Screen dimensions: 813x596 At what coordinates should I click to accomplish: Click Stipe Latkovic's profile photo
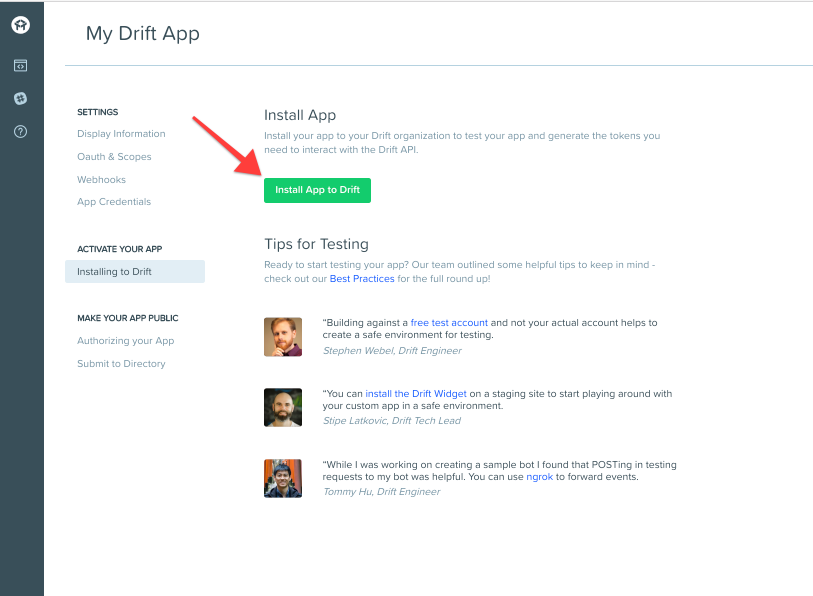tap(283, 408)
